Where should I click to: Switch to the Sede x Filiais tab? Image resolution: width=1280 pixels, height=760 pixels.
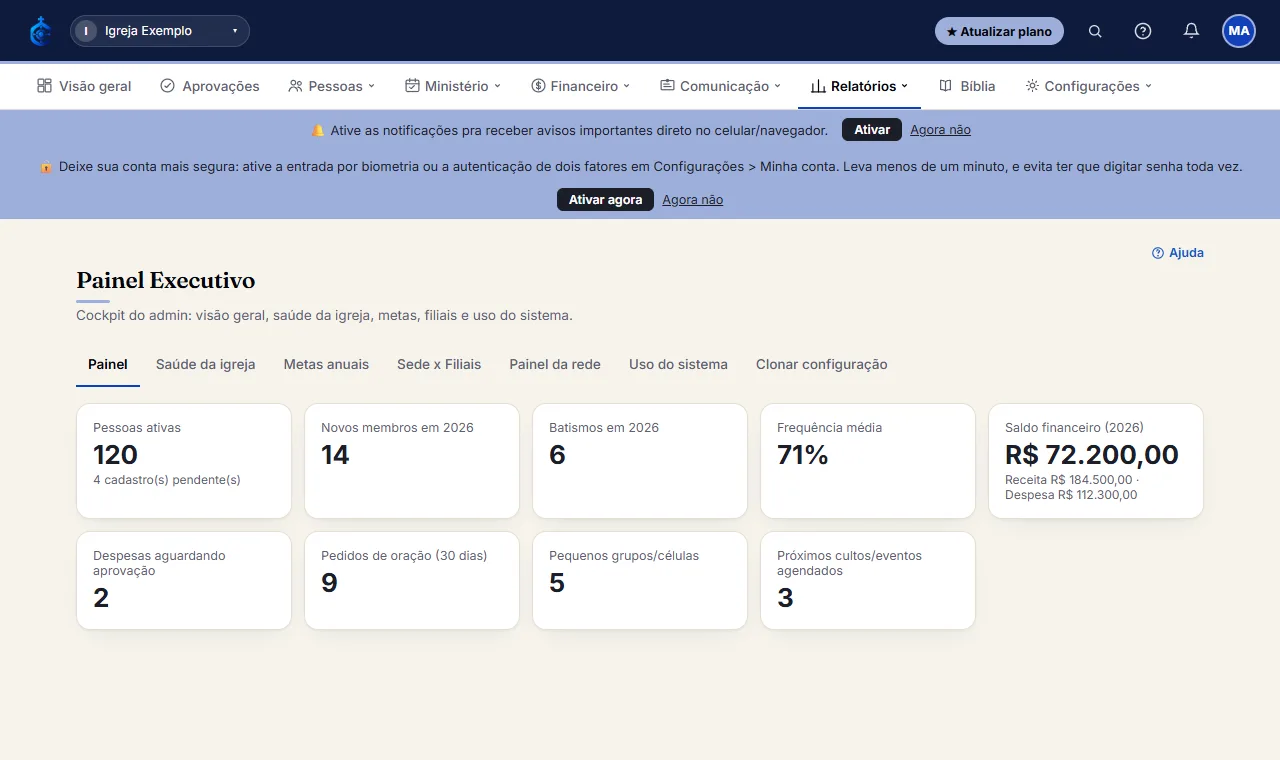click(439, 364)
